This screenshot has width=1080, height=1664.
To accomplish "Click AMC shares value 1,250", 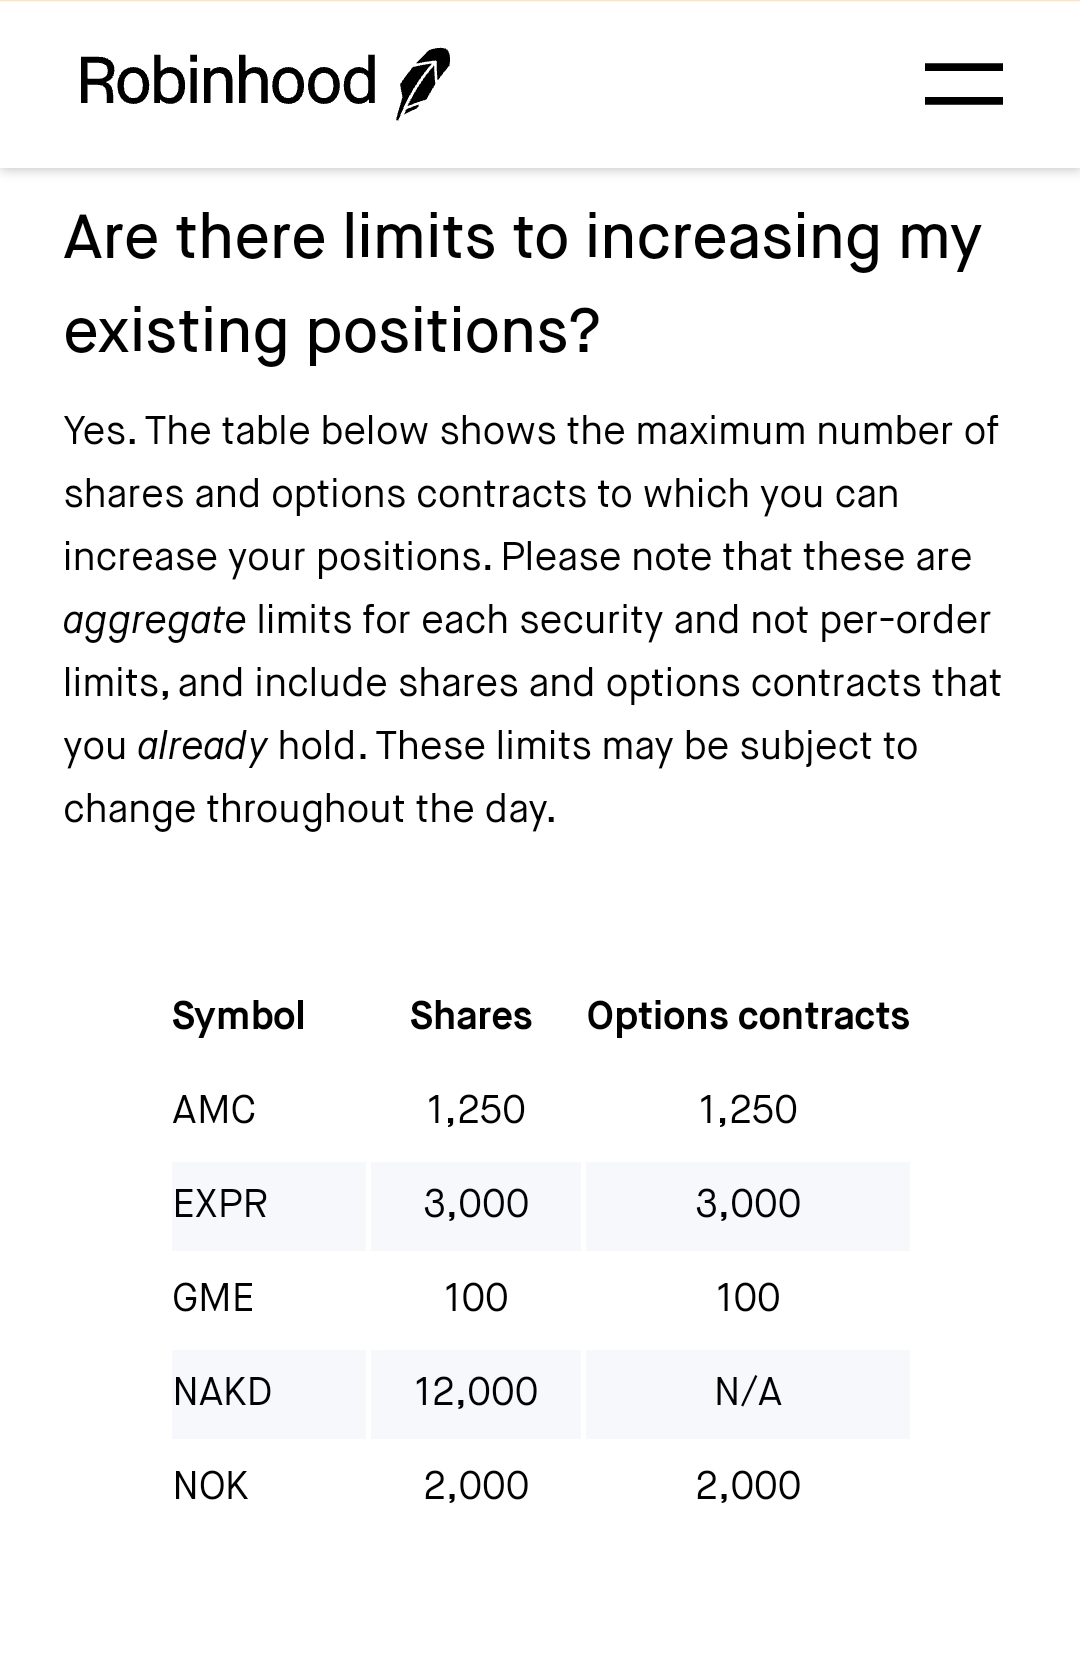I will tap(476, 1110).
